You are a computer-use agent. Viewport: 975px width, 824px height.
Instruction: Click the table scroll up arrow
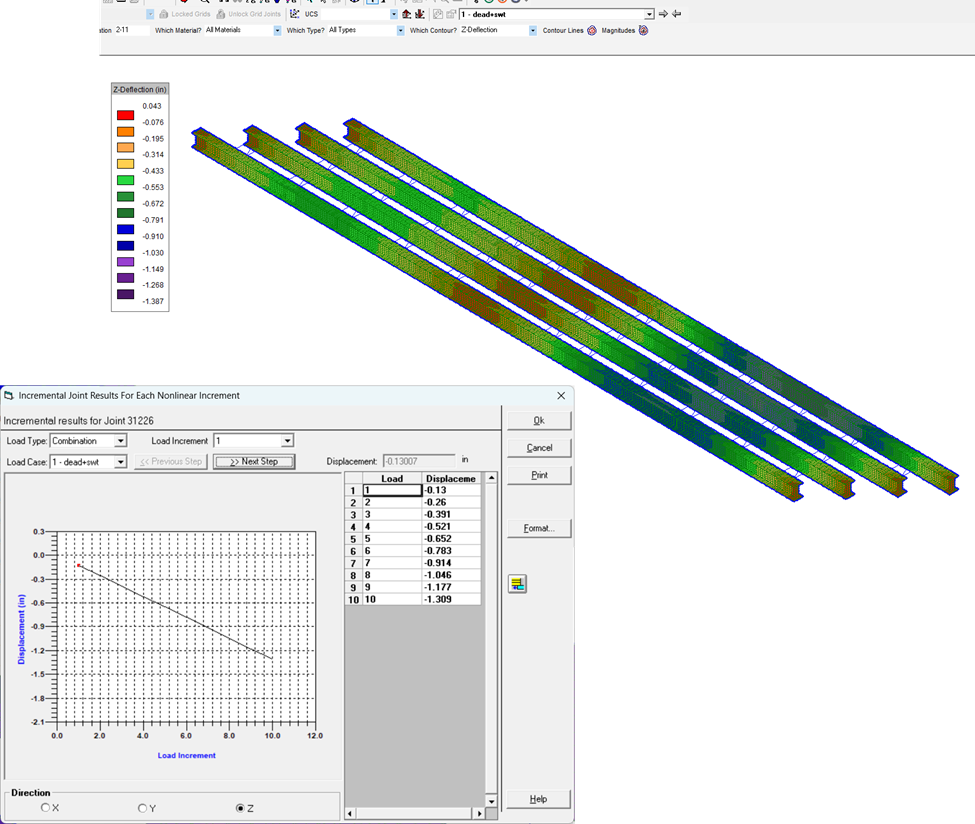tap(491, 478)
